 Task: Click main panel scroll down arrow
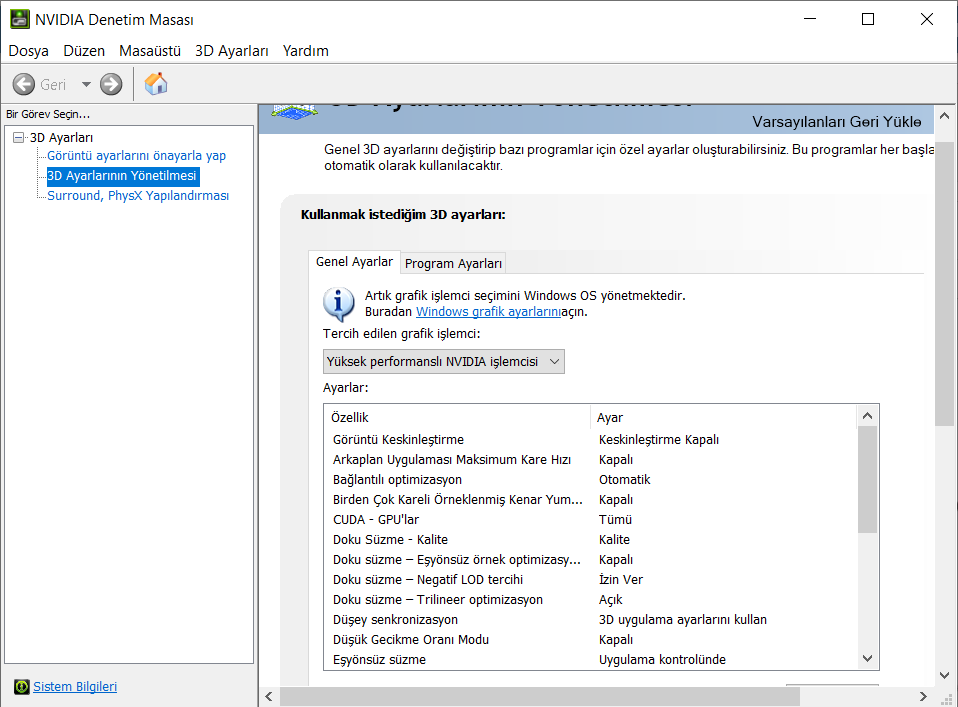pos(944,675)
